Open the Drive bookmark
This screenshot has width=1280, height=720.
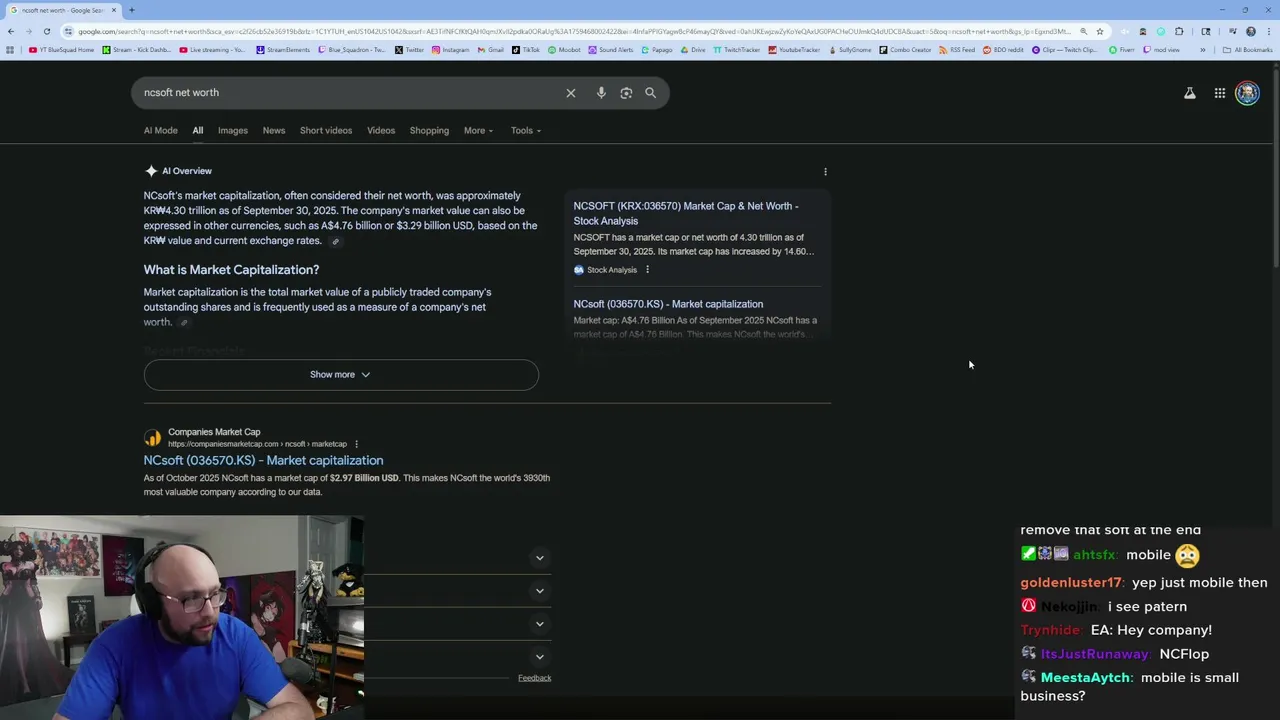693,50
